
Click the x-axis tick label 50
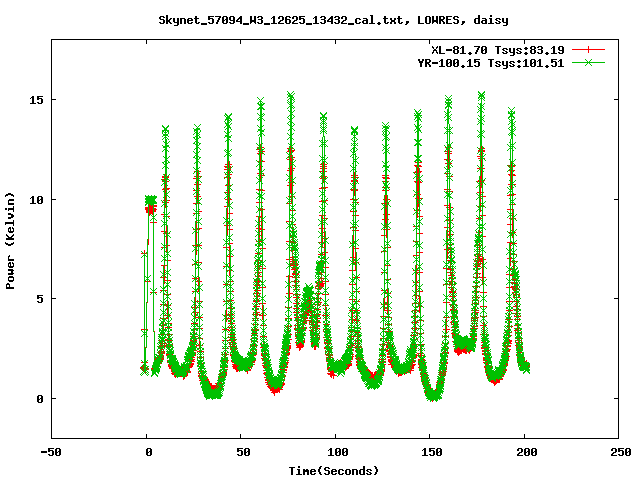click(x=243, y=452)
